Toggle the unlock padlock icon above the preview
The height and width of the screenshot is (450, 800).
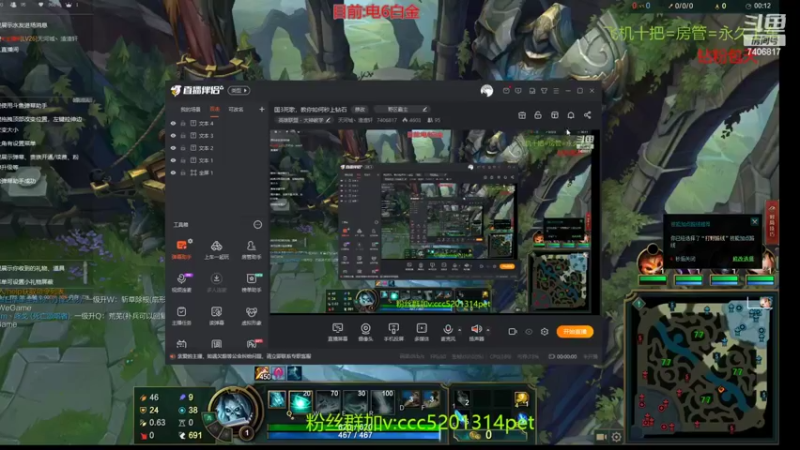(538, 115)
